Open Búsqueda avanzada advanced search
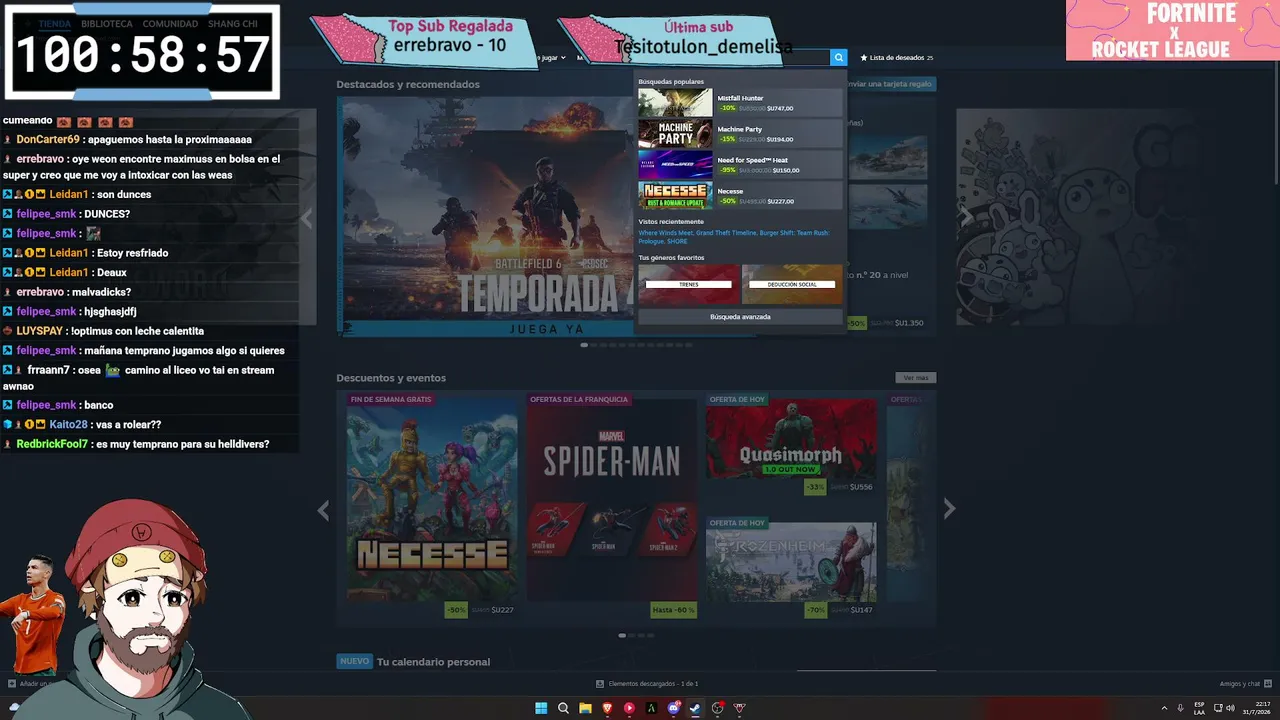This screenshot has height=720, width=1280. pyautogui.click(x=740, y=317)
